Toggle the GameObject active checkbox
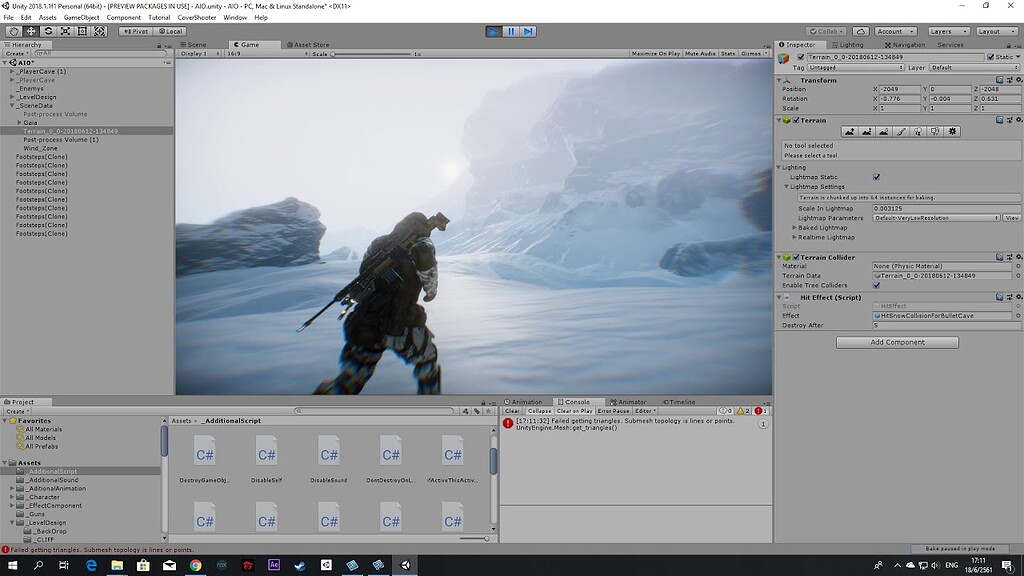Image resolution: width=1024 pixels, height=576 pixels. (x=801, y=57)
